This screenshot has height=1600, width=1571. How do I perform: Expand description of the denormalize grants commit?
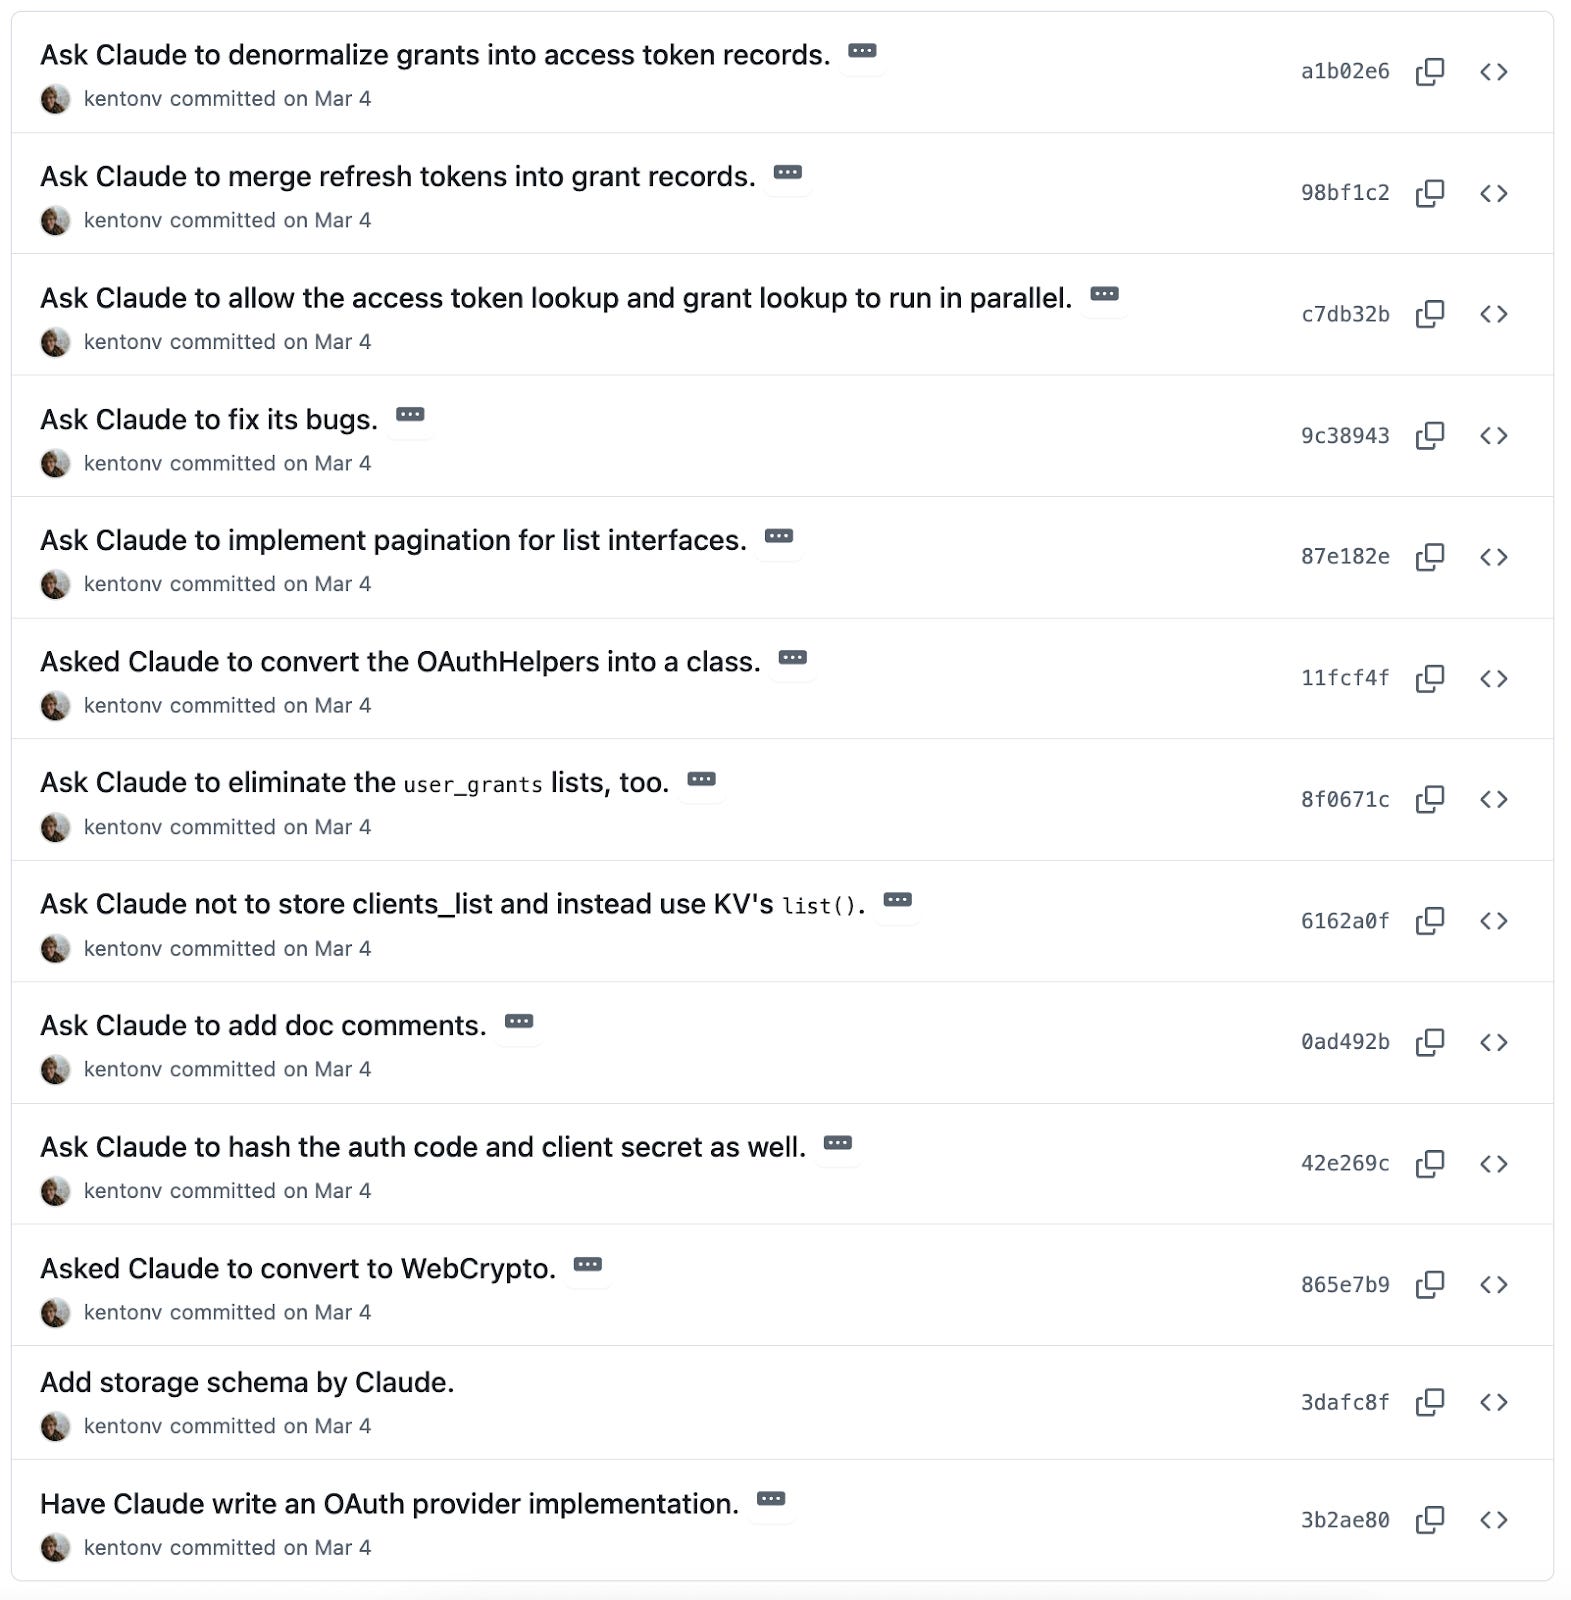(862, 53)
